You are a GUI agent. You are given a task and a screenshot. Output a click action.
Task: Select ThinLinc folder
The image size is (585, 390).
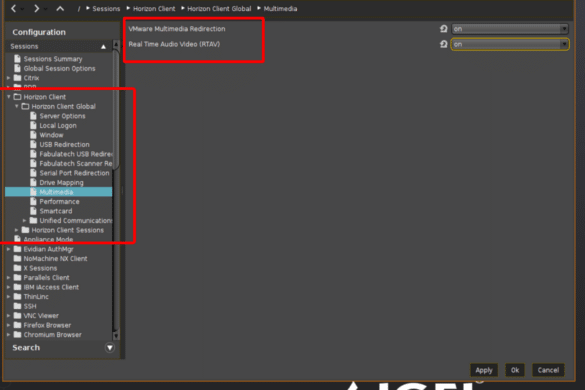(x=36, y=297)
